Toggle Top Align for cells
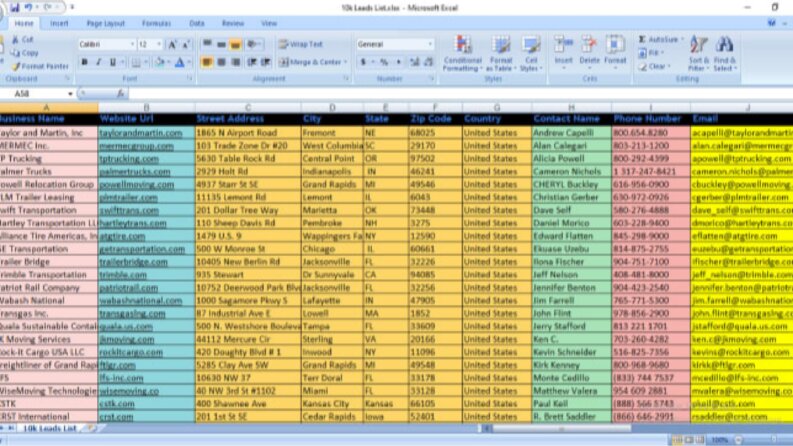 click(x=207, y=44)
